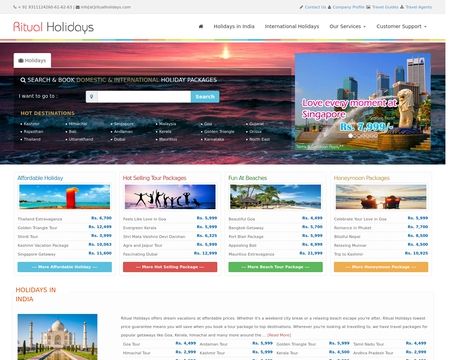This screenshot has width=450, height=360.
Task: Click the Rajasthan hot destination
Action: pos(33,132)
